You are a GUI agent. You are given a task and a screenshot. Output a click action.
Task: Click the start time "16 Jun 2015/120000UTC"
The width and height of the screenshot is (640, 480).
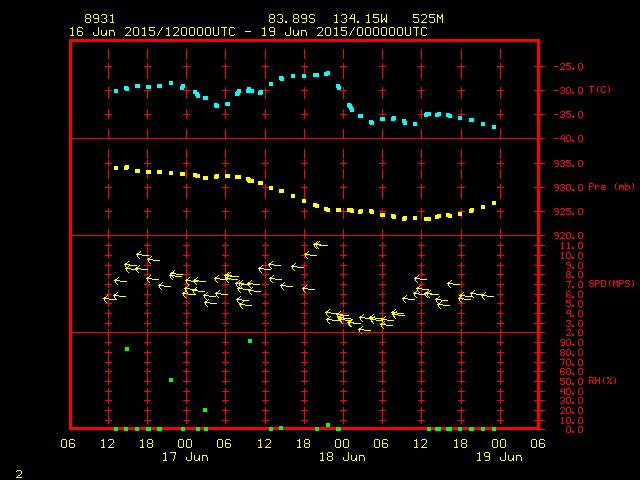(x=152, y=32)
